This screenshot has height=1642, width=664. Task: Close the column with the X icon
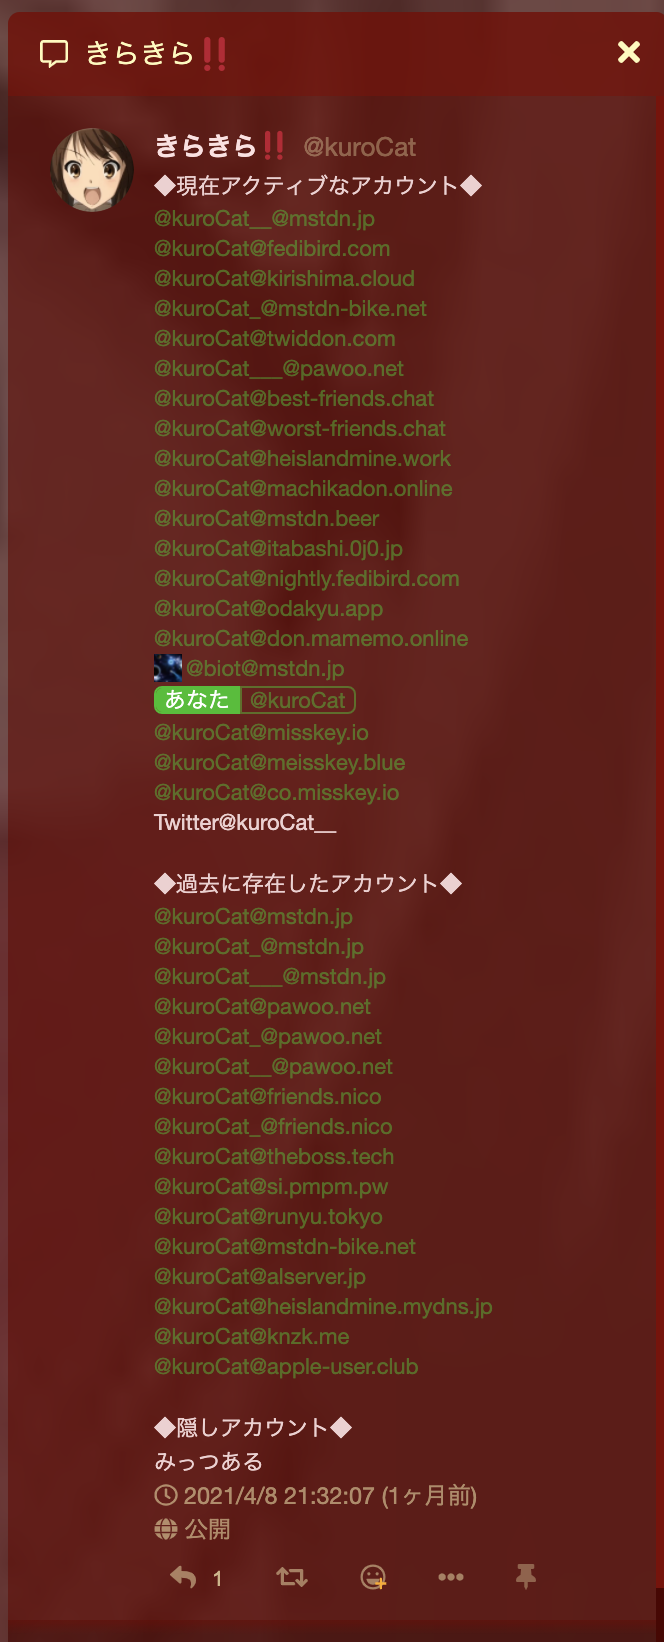coord(629,52)
